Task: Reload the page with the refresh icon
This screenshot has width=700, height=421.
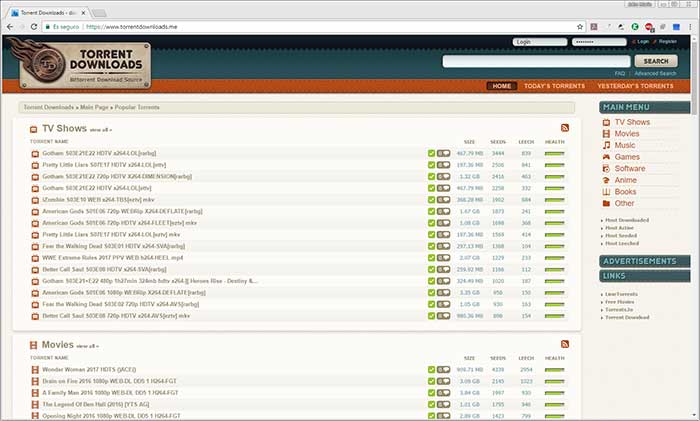Action: coord(33,27)
